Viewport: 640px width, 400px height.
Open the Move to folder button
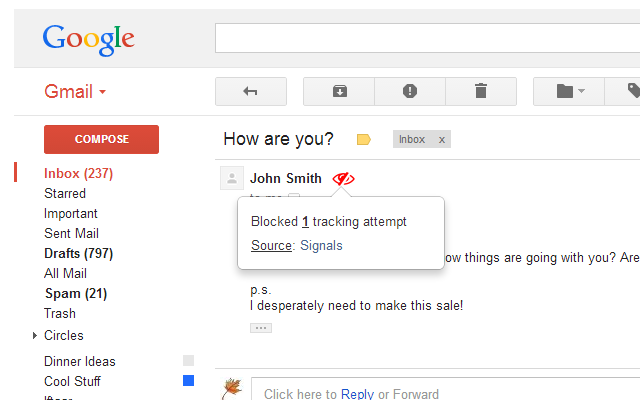coord(569,91)
